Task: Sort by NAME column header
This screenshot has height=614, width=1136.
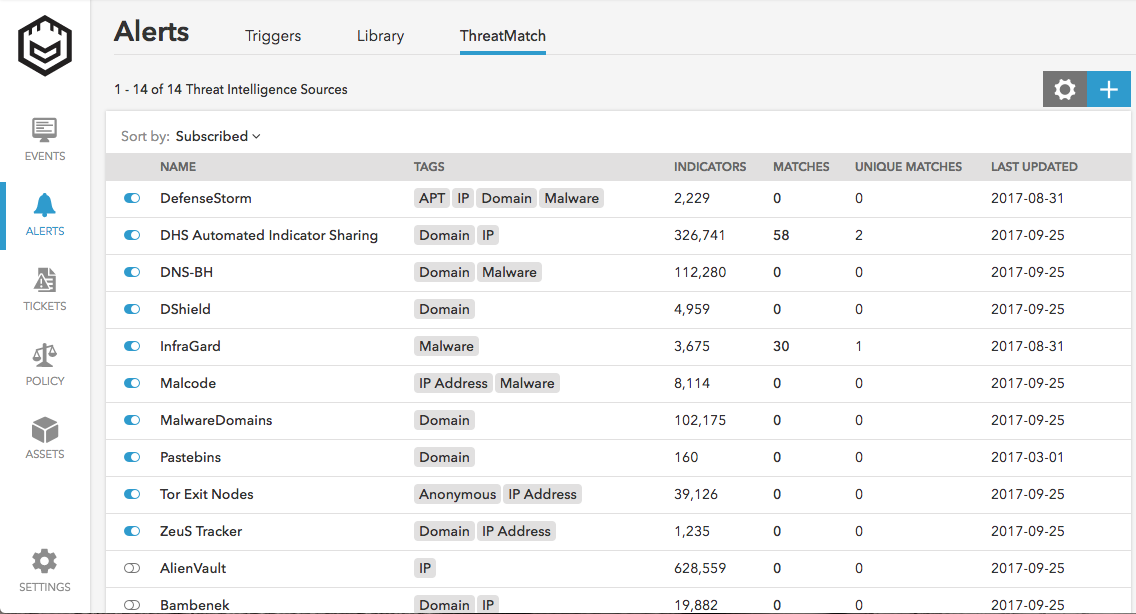Action: pyautogui.click(x=178, y=167)
